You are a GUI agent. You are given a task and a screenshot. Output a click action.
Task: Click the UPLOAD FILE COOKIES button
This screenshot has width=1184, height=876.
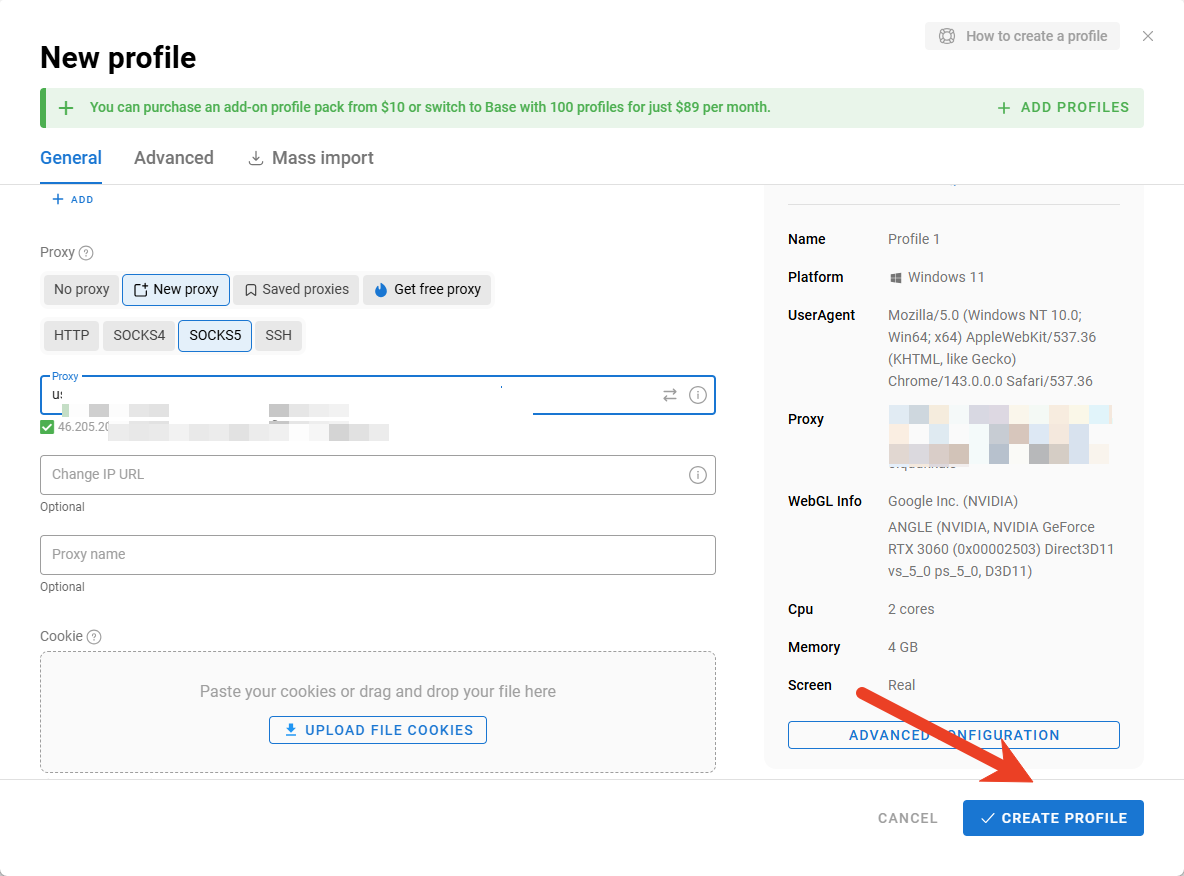tap(378, 730)
